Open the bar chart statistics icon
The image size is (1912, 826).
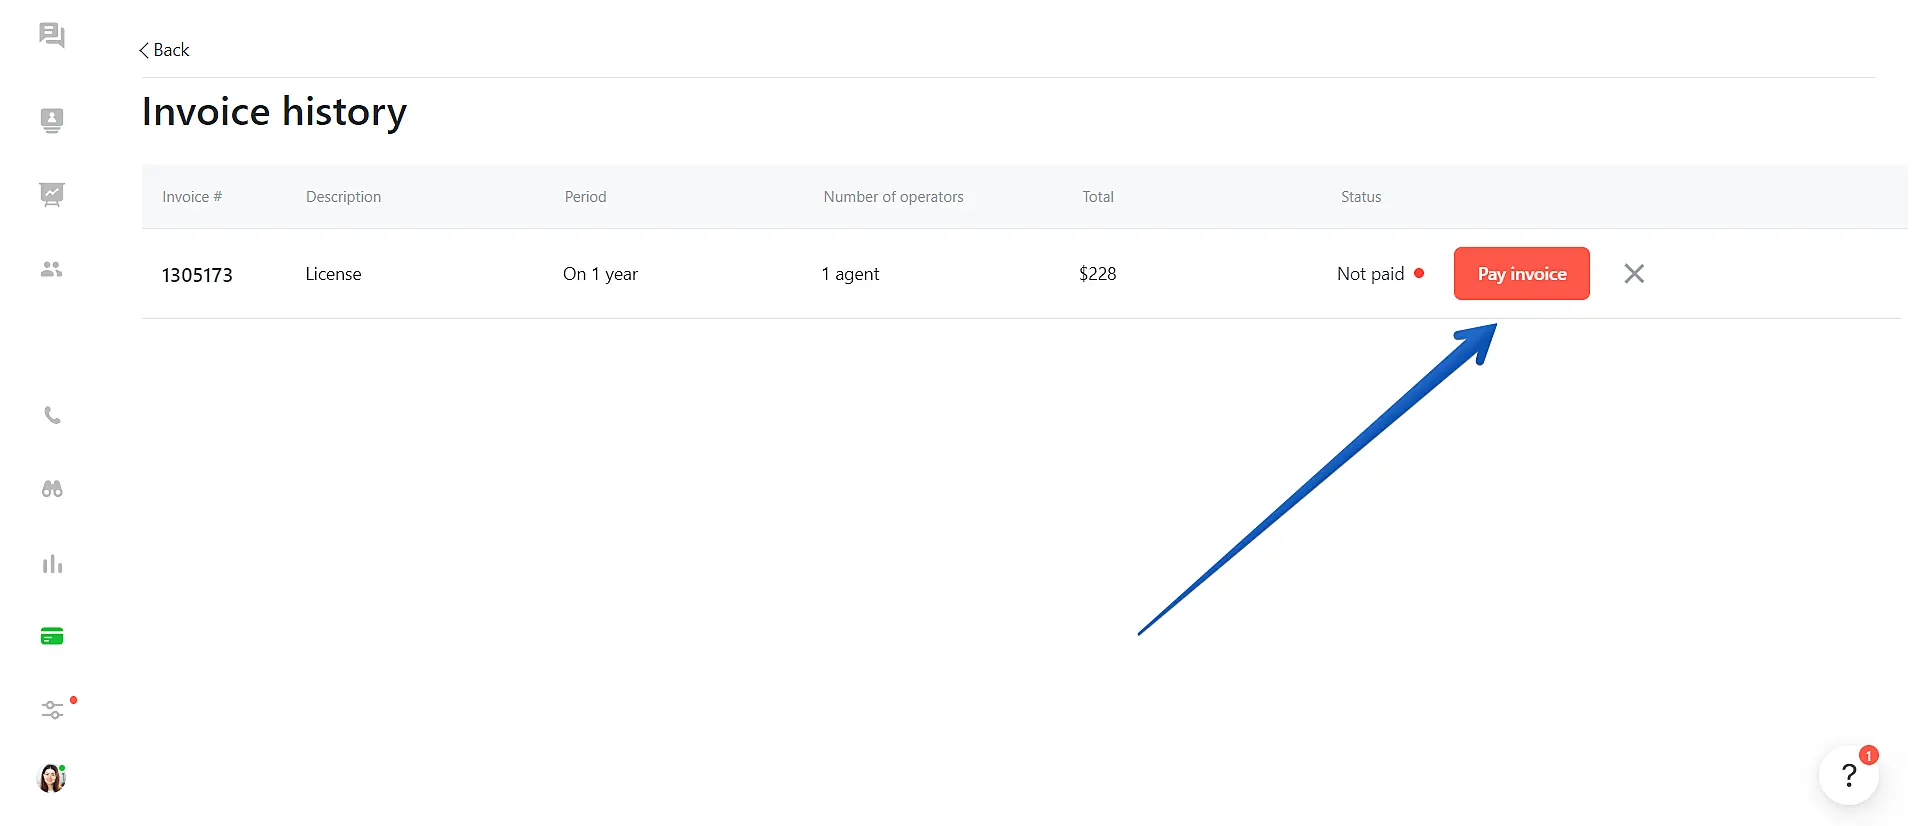52,564
